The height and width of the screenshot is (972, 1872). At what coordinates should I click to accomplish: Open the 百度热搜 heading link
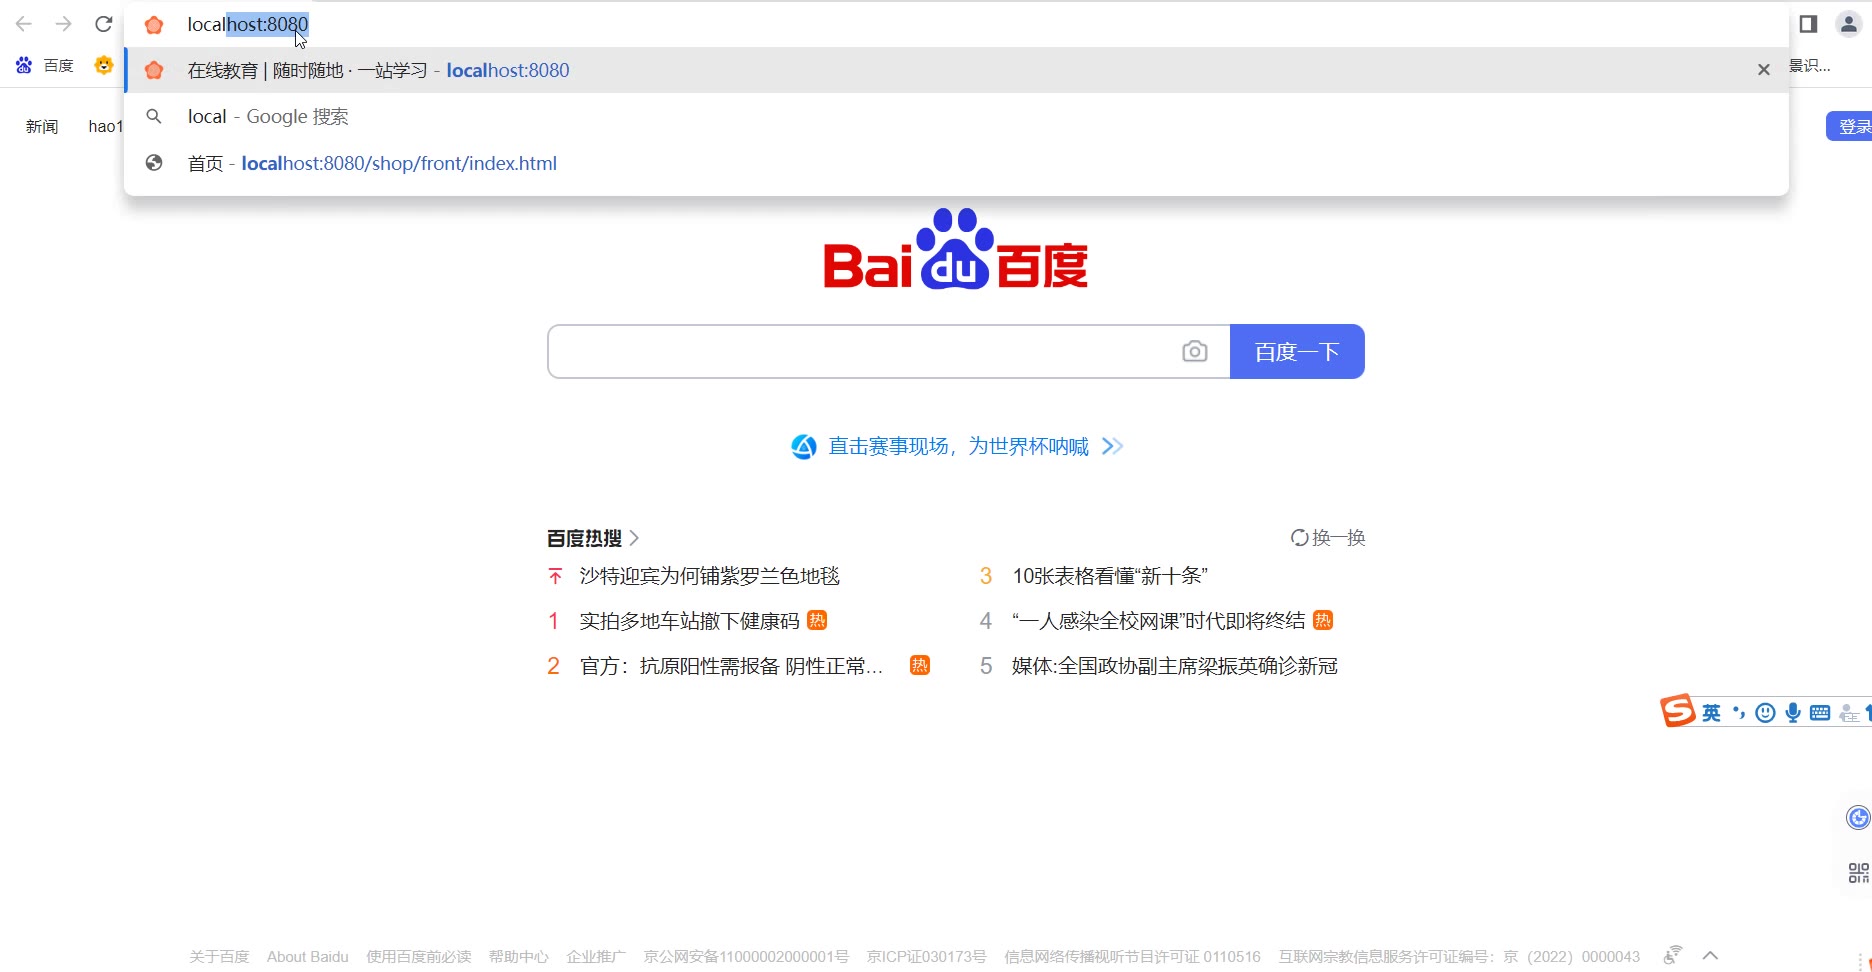pos(593,538)
